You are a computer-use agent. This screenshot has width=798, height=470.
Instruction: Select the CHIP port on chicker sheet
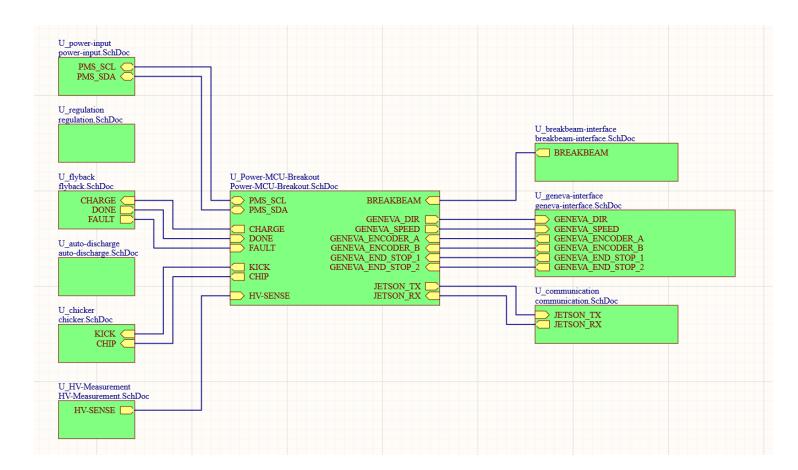point(127,343)
